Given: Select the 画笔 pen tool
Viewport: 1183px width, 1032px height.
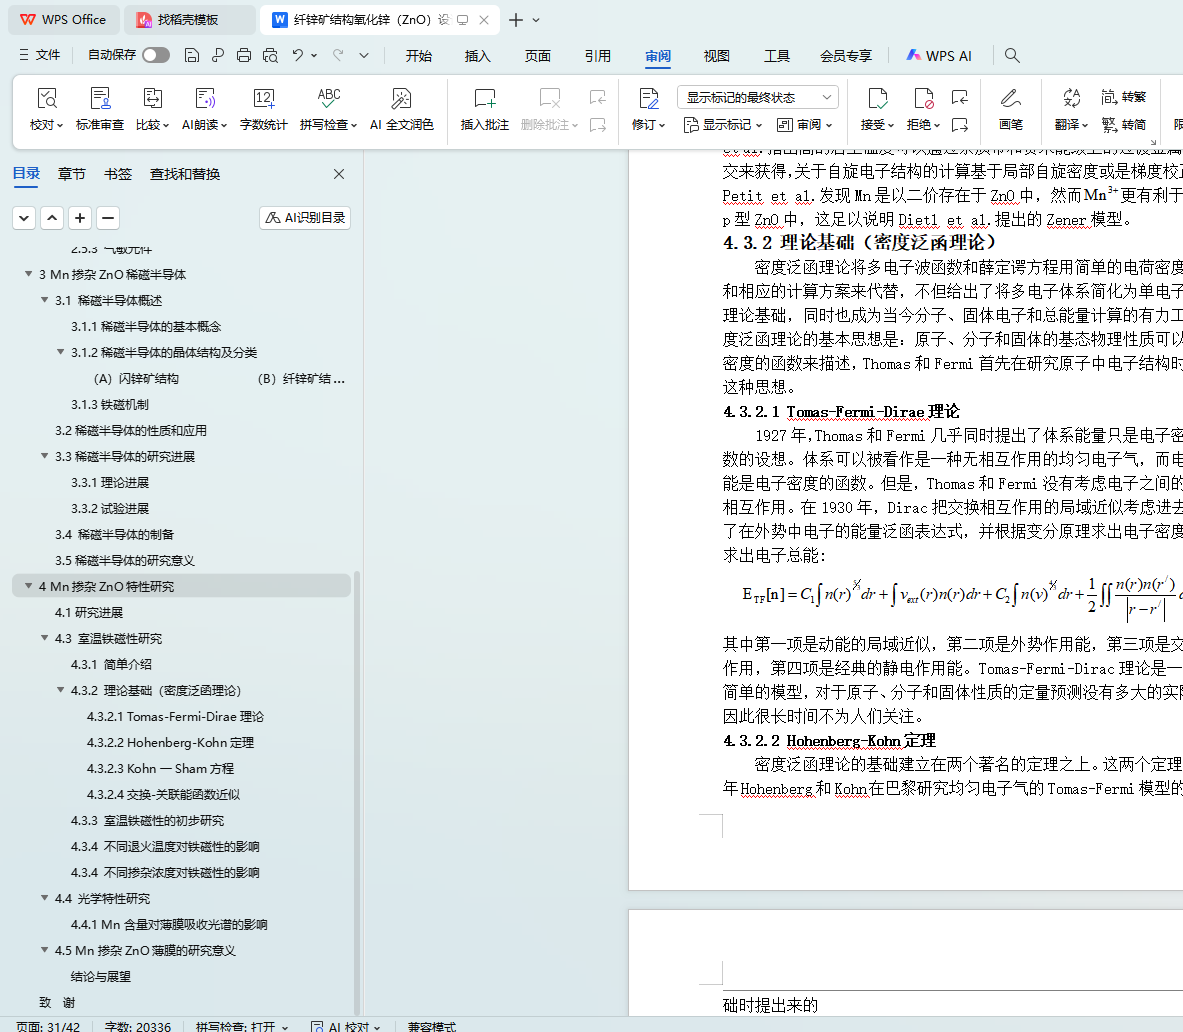Looking at the screenshot, I should [x=1010, y=99].
